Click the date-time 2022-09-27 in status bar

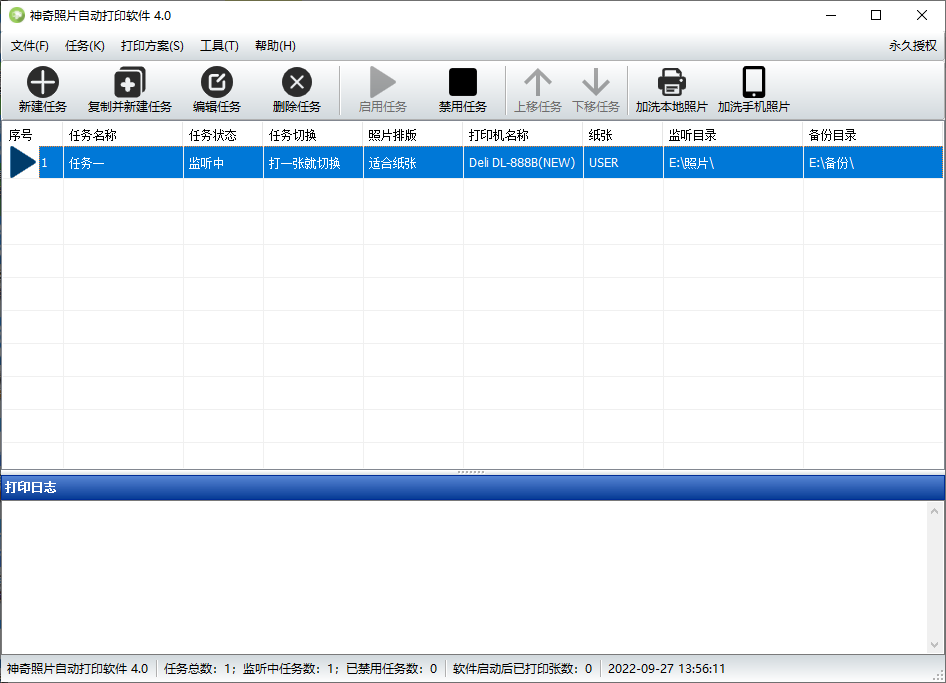click(x=666, y=669)
